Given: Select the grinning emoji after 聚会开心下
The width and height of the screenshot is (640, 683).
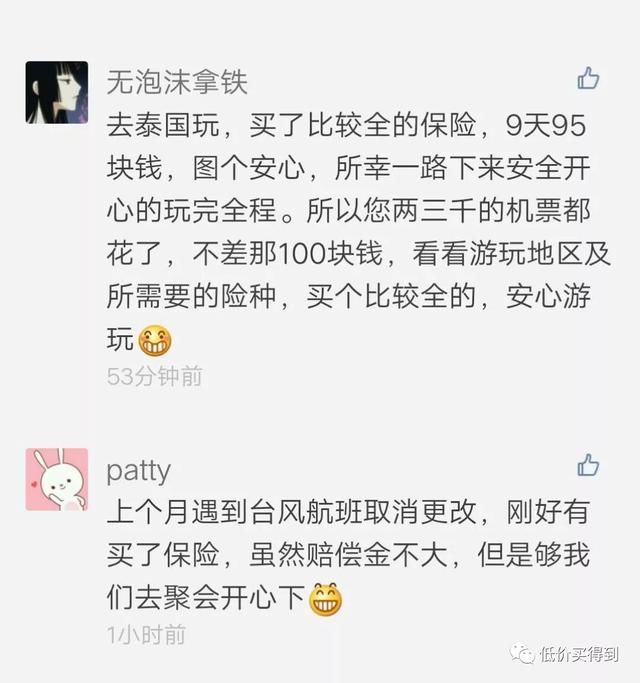Looking at the screenshot, I should [325, 599].
